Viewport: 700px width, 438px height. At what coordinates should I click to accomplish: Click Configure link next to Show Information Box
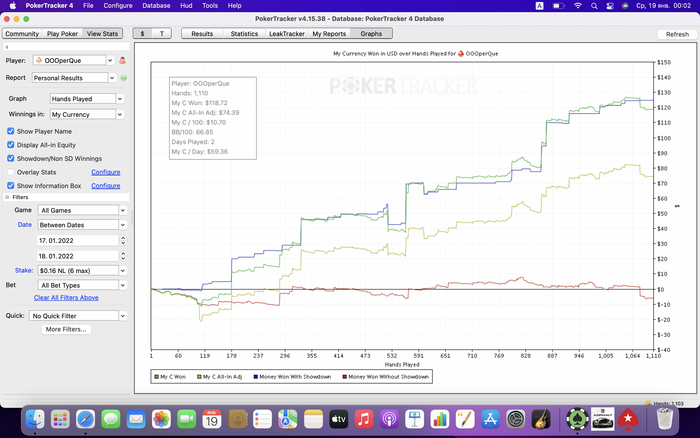[x=106, y=185]
